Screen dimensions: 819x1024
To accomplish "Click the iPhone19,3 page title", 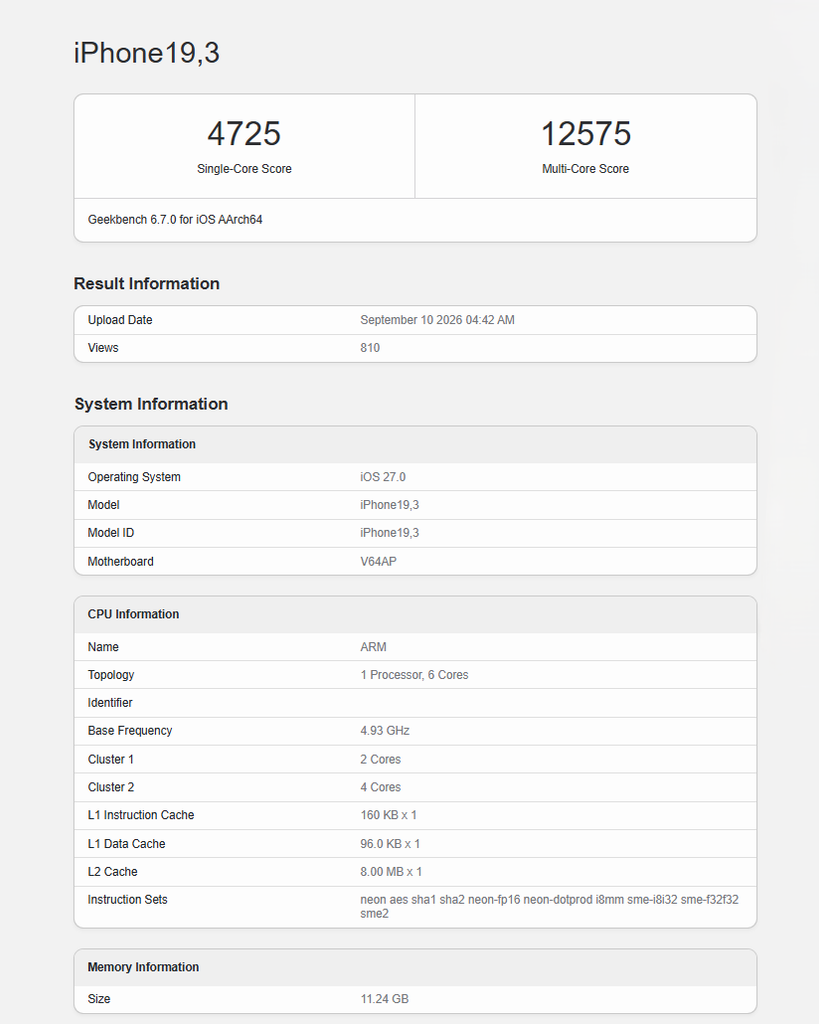I will click(x=146, y=53).
